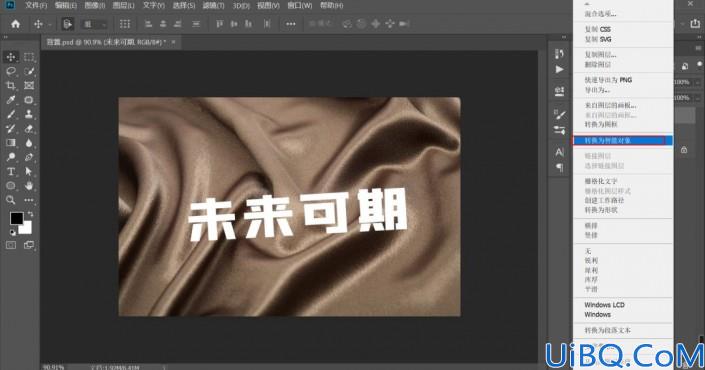Open the Character panel icon
The image size is (705, 370).
click(559, 152)
